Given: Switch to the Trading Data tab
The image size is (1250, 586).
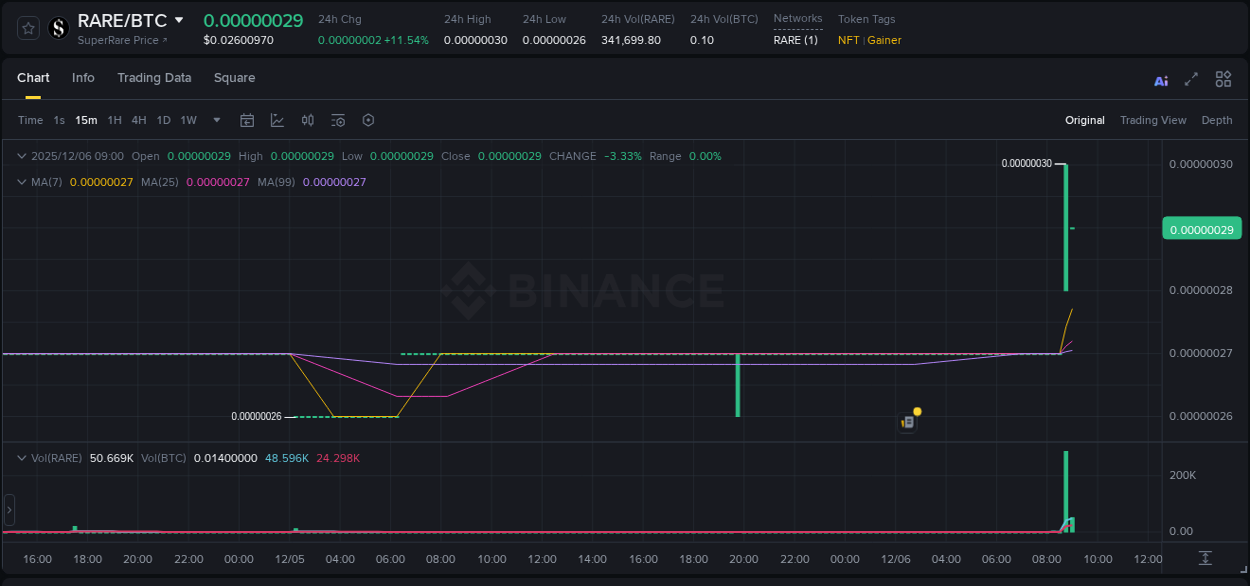Looking at the screenshot, I should [154, 78].
